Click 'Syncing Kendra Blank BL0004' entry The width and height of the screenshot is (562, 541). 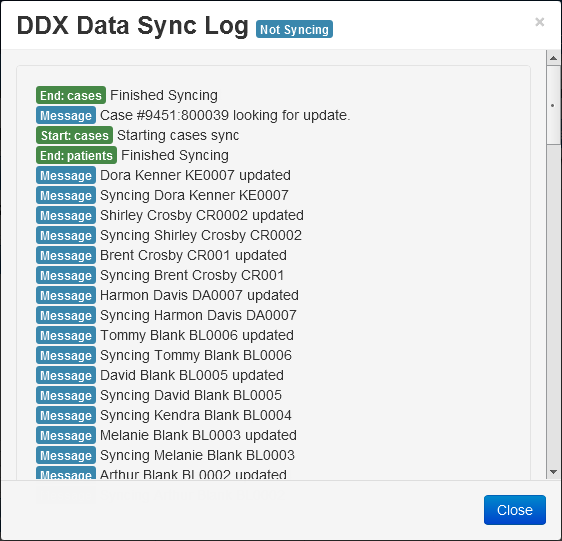pos(196,415)
